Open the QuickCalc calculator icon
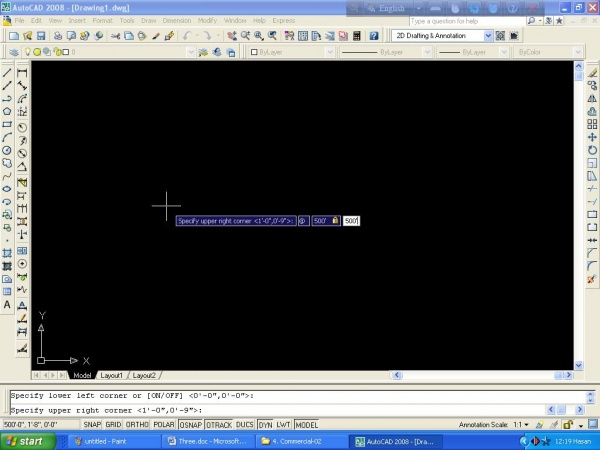This screenshot has height=450, width=600. pos(357,36)
